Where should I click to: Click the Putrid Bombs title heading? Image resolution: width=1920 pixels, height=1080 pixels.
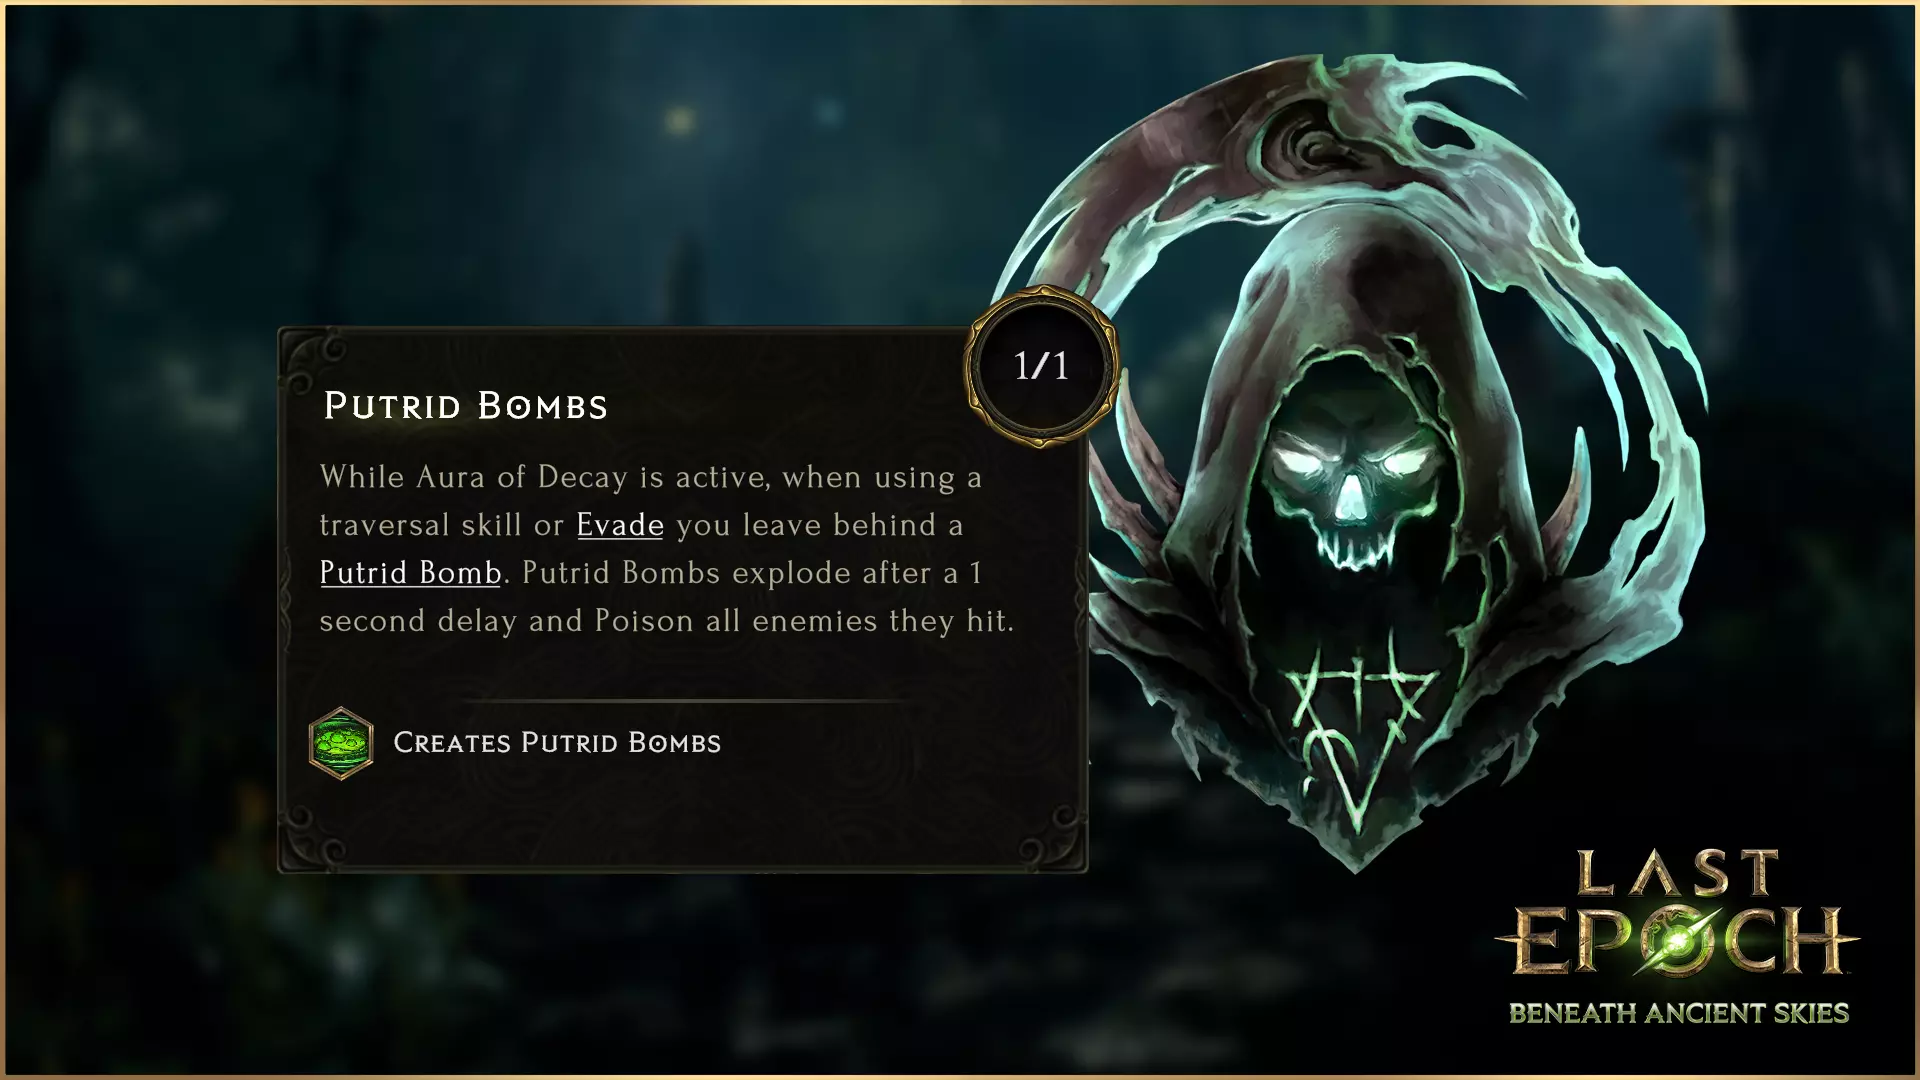click(x=466, y=406)
